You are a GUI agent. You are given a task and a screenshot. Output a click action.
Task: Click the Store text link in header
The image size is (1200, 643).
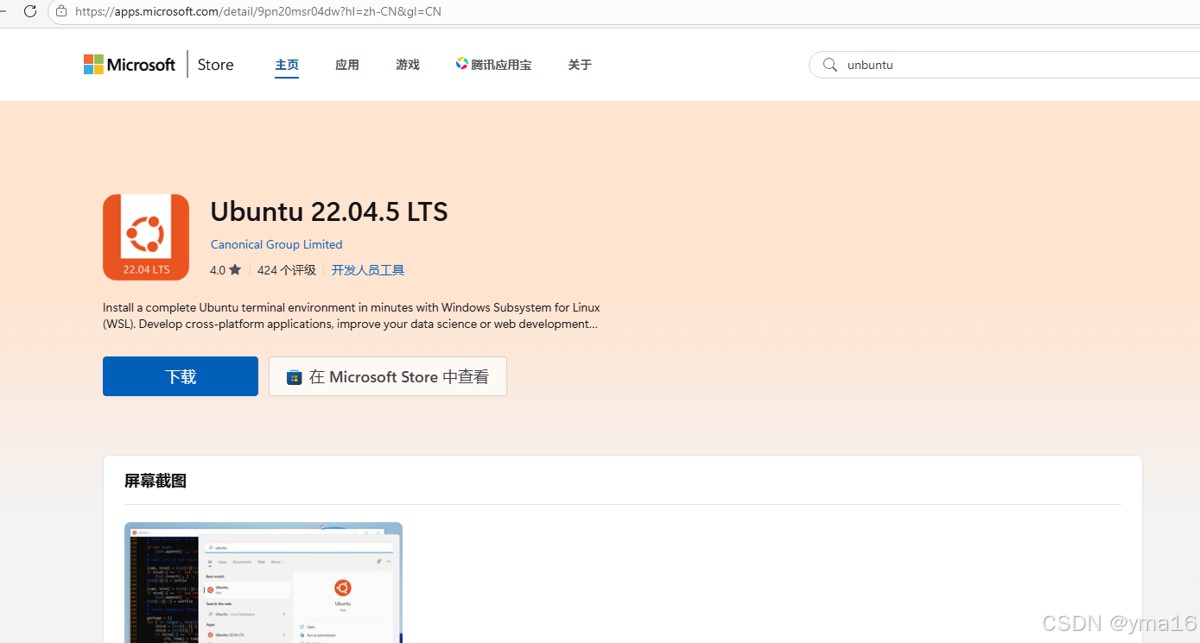click(x=215, y=64)
